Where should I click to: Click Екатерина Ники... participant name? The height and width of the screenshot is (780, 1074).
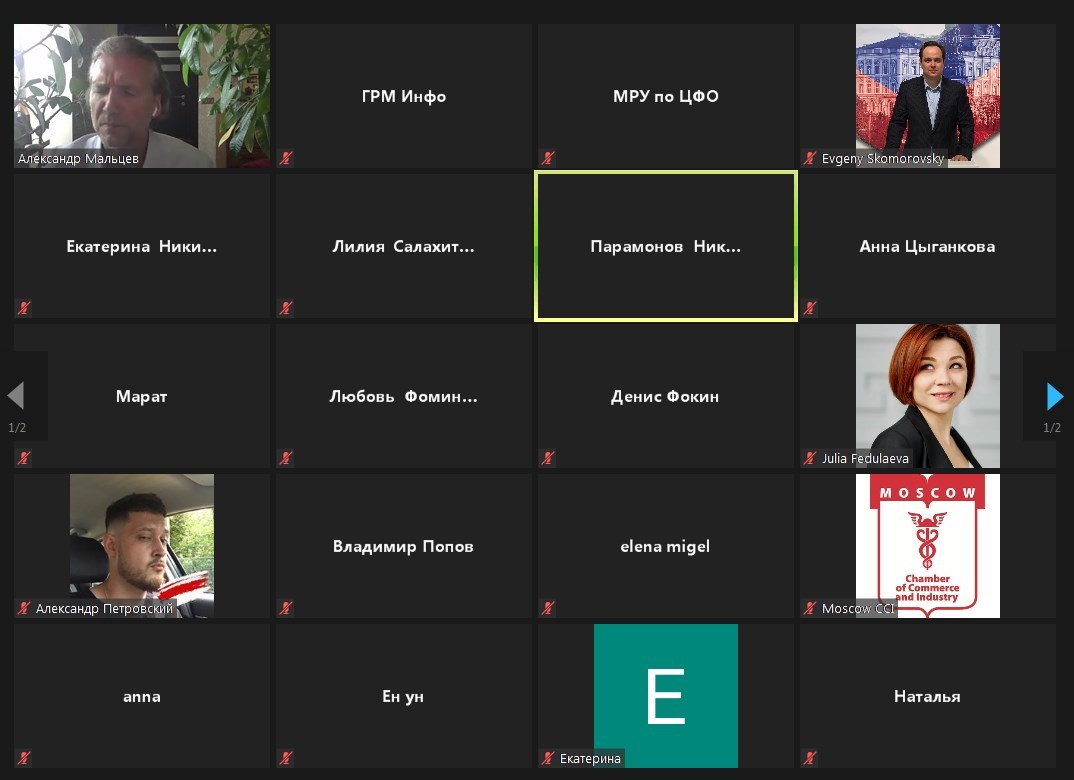coord(142,247)
